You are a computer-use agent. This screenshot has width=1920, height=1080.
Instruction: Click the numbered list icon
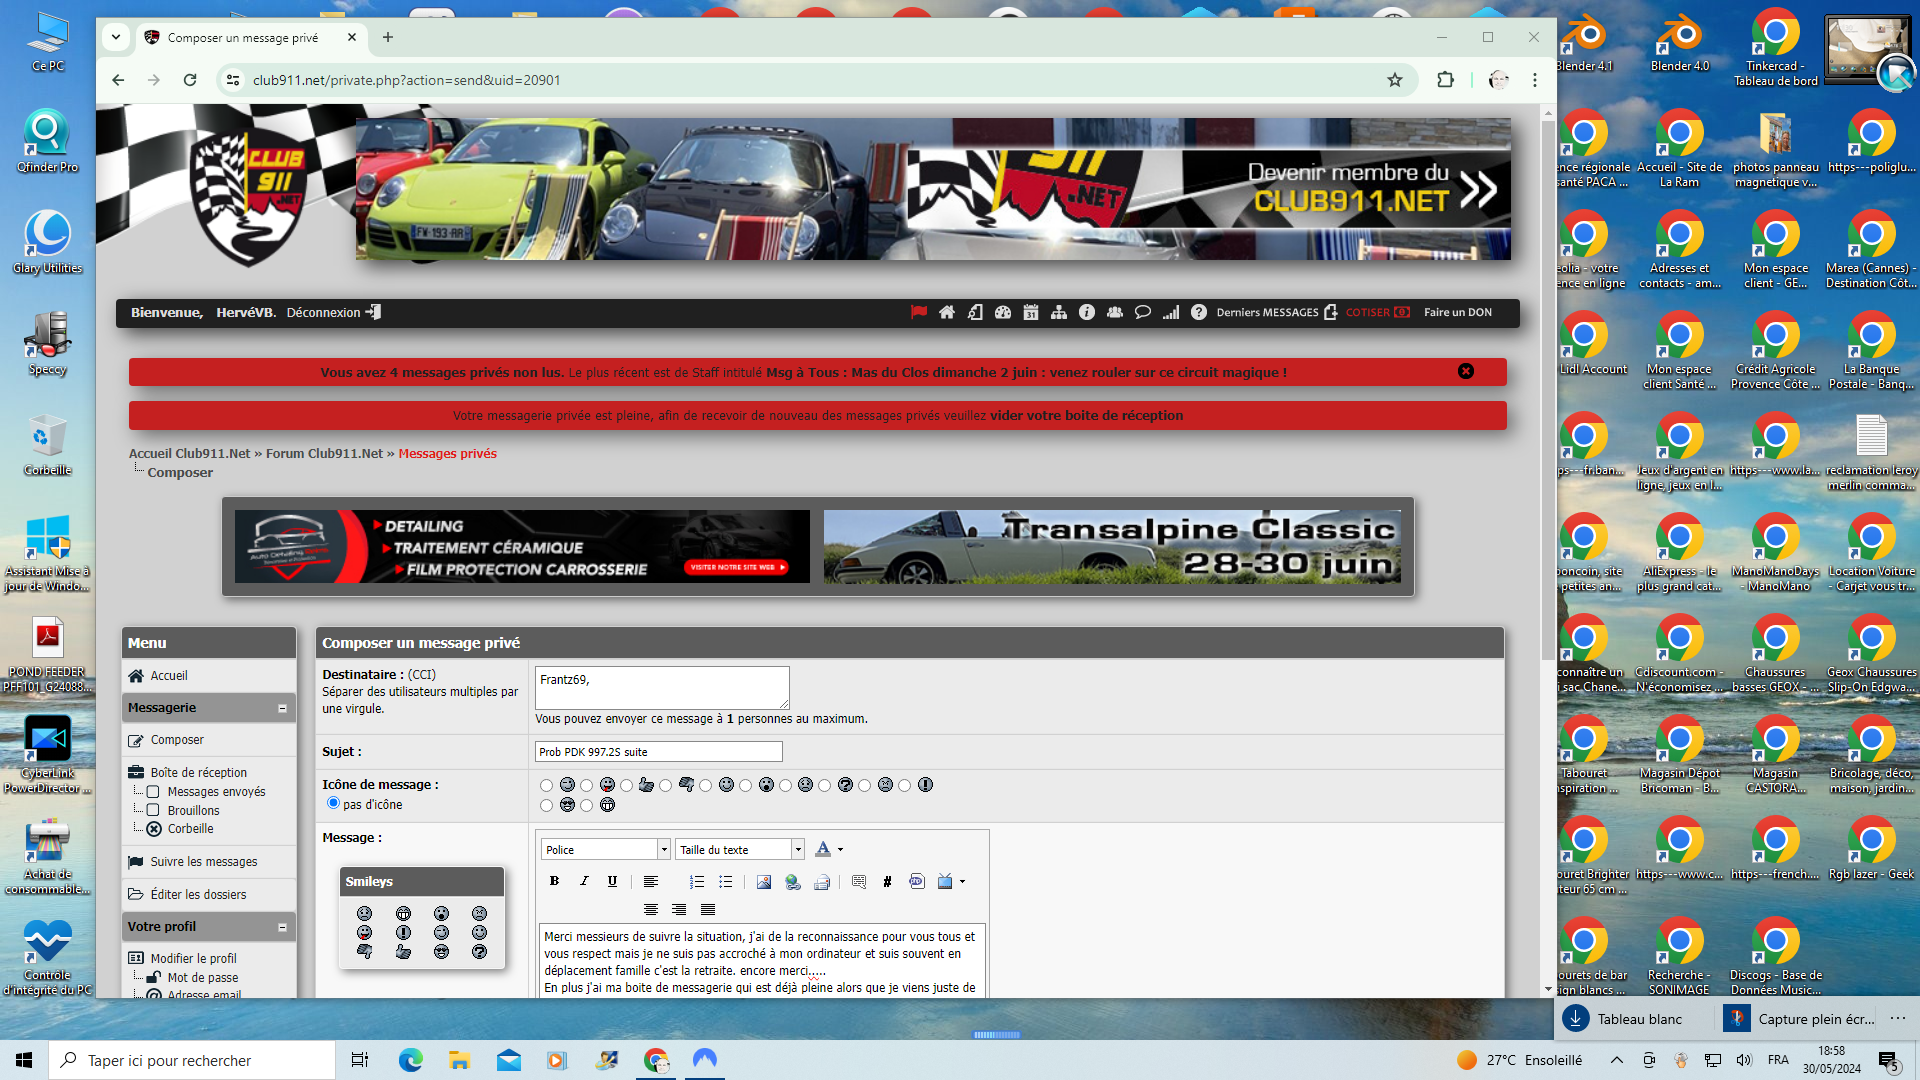tap(697, 881)
